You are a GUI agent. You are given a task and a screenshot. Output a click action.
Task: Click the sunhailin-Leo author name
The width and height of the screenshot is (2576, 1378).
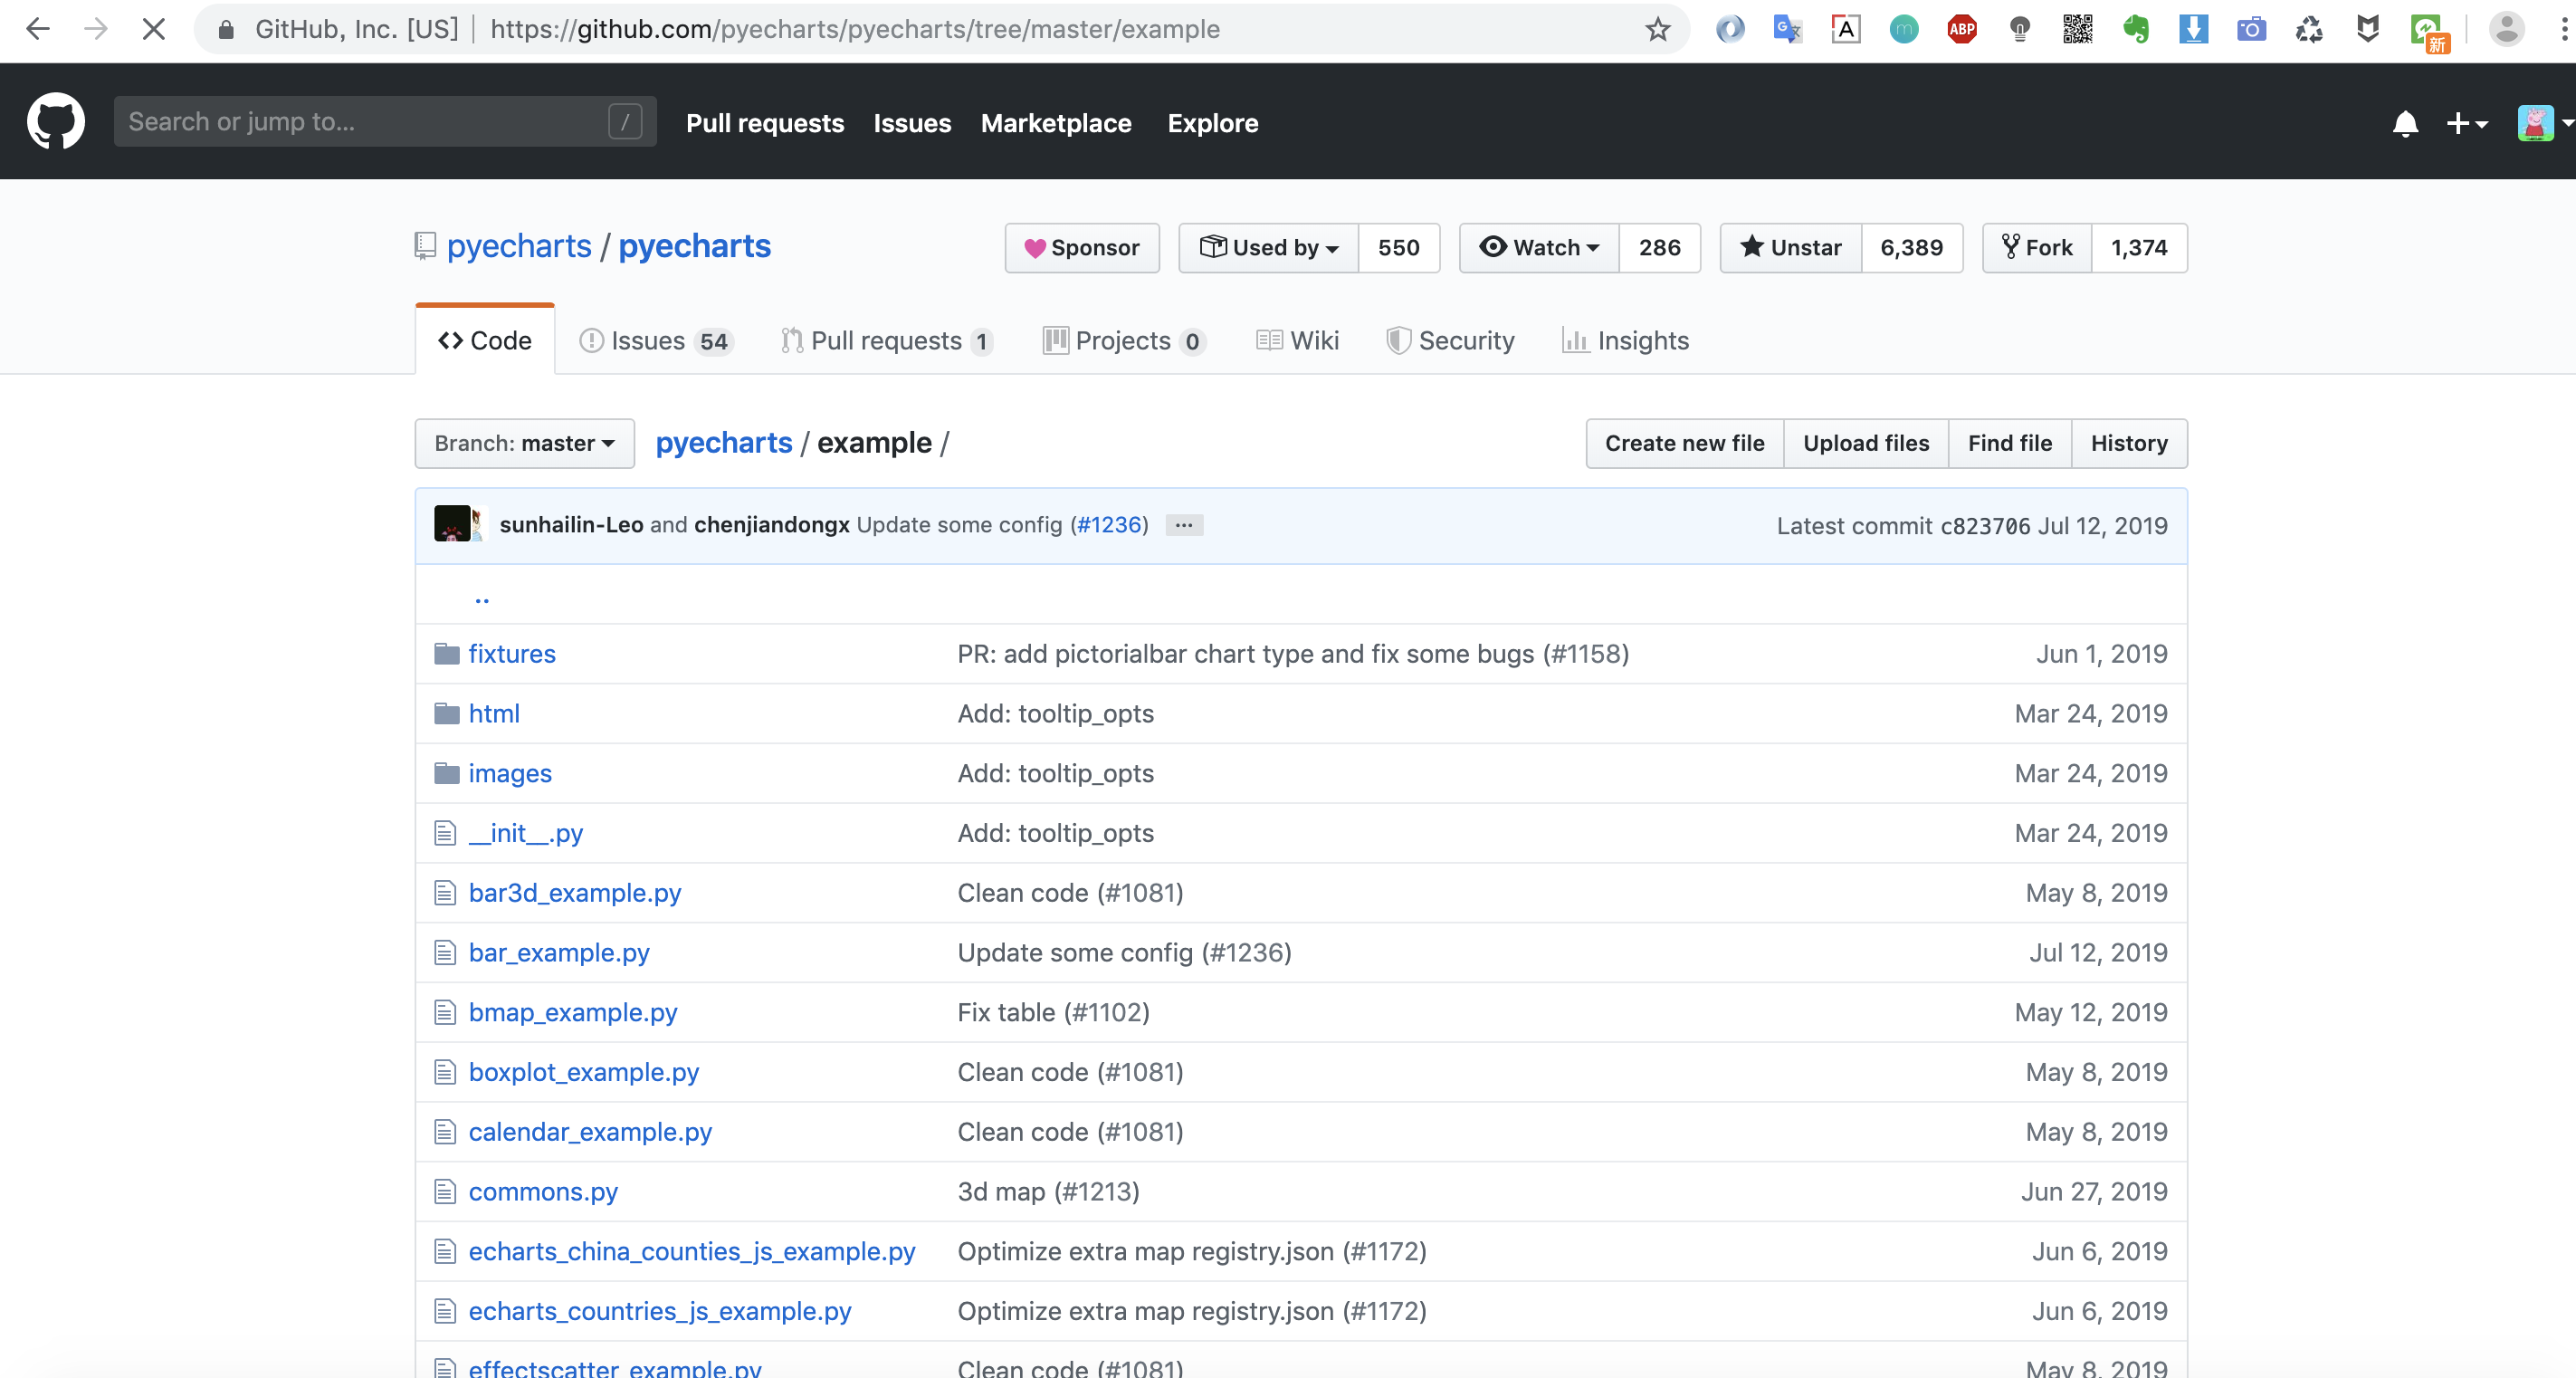[571, 525]
